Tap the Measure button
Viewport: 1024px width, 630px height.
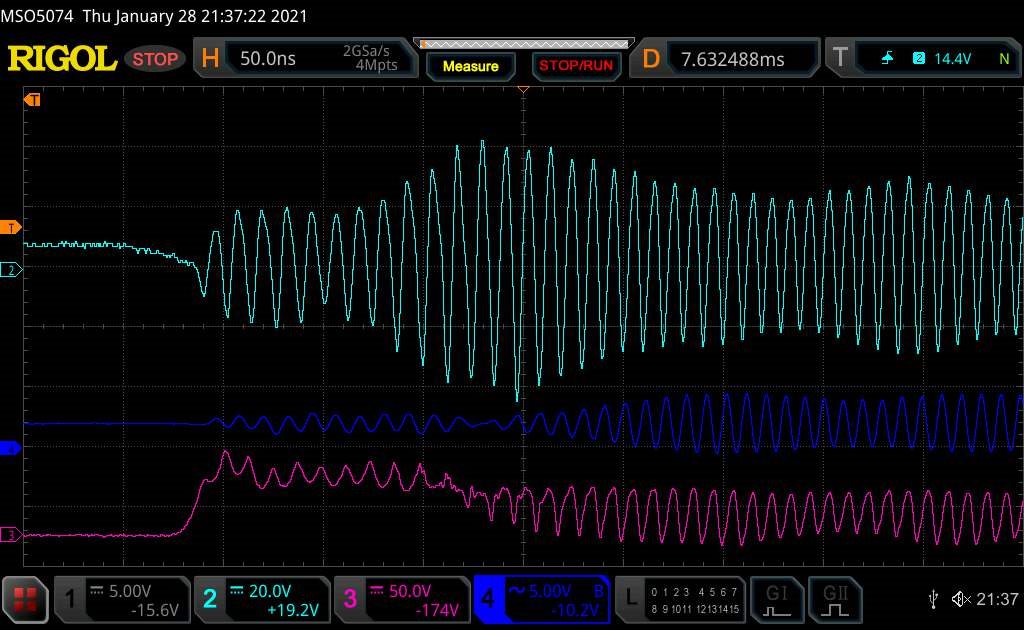coord(470,66)
